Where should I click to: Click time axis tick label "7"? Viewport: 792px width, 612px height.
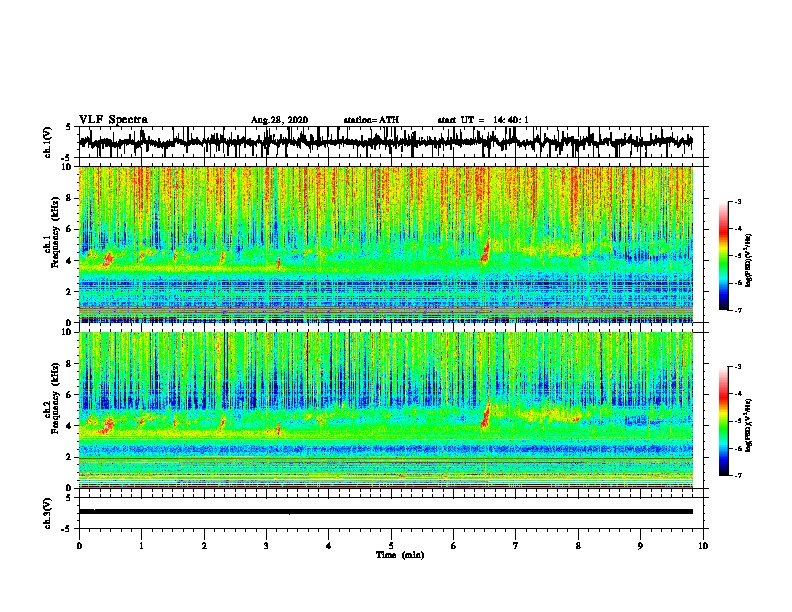516,546
